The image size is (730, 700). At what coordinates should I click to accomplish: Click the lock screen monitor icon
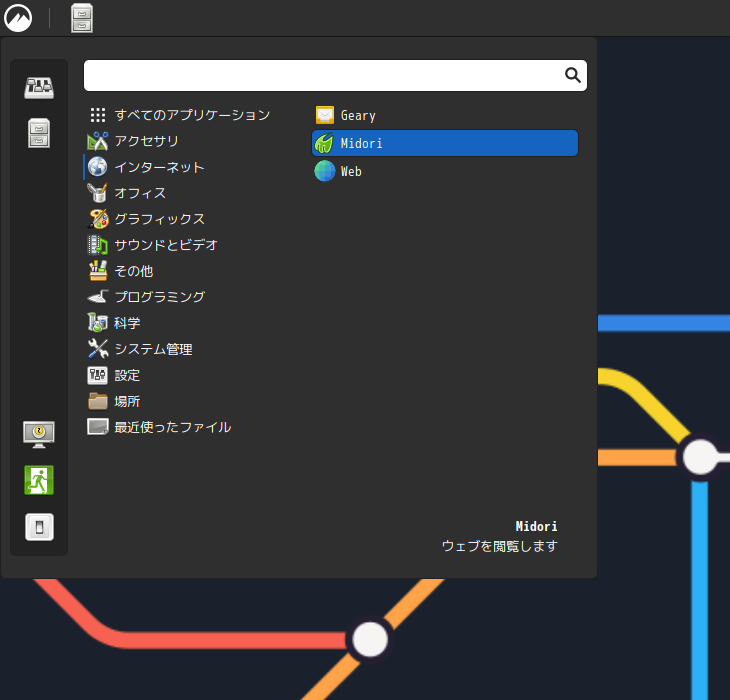point(39,435)
